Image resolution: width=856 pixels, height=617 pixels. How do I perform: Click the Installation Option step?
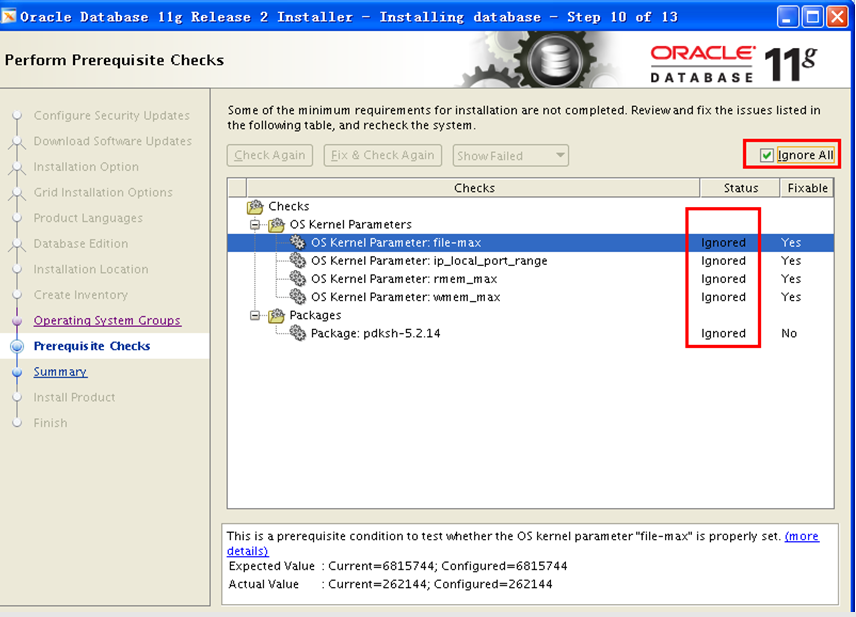tap(86, 167)
